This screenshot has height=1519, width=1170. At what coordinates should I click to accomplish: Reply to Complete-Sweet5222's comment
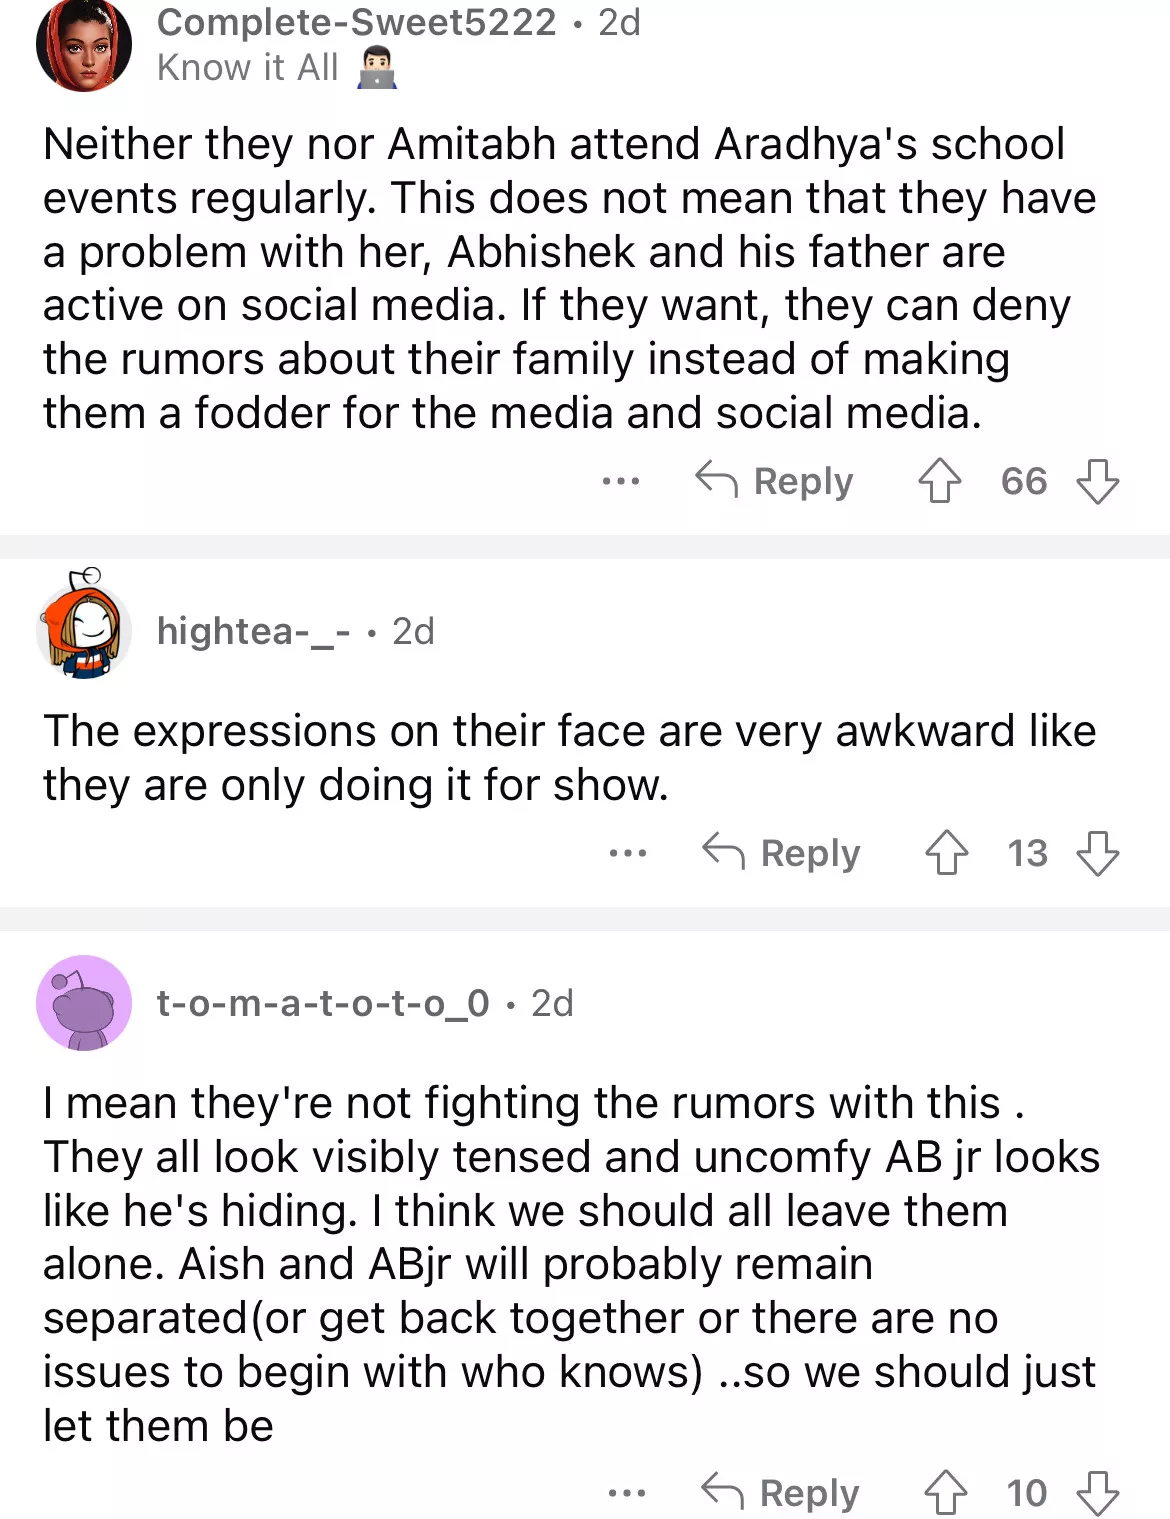775,481
